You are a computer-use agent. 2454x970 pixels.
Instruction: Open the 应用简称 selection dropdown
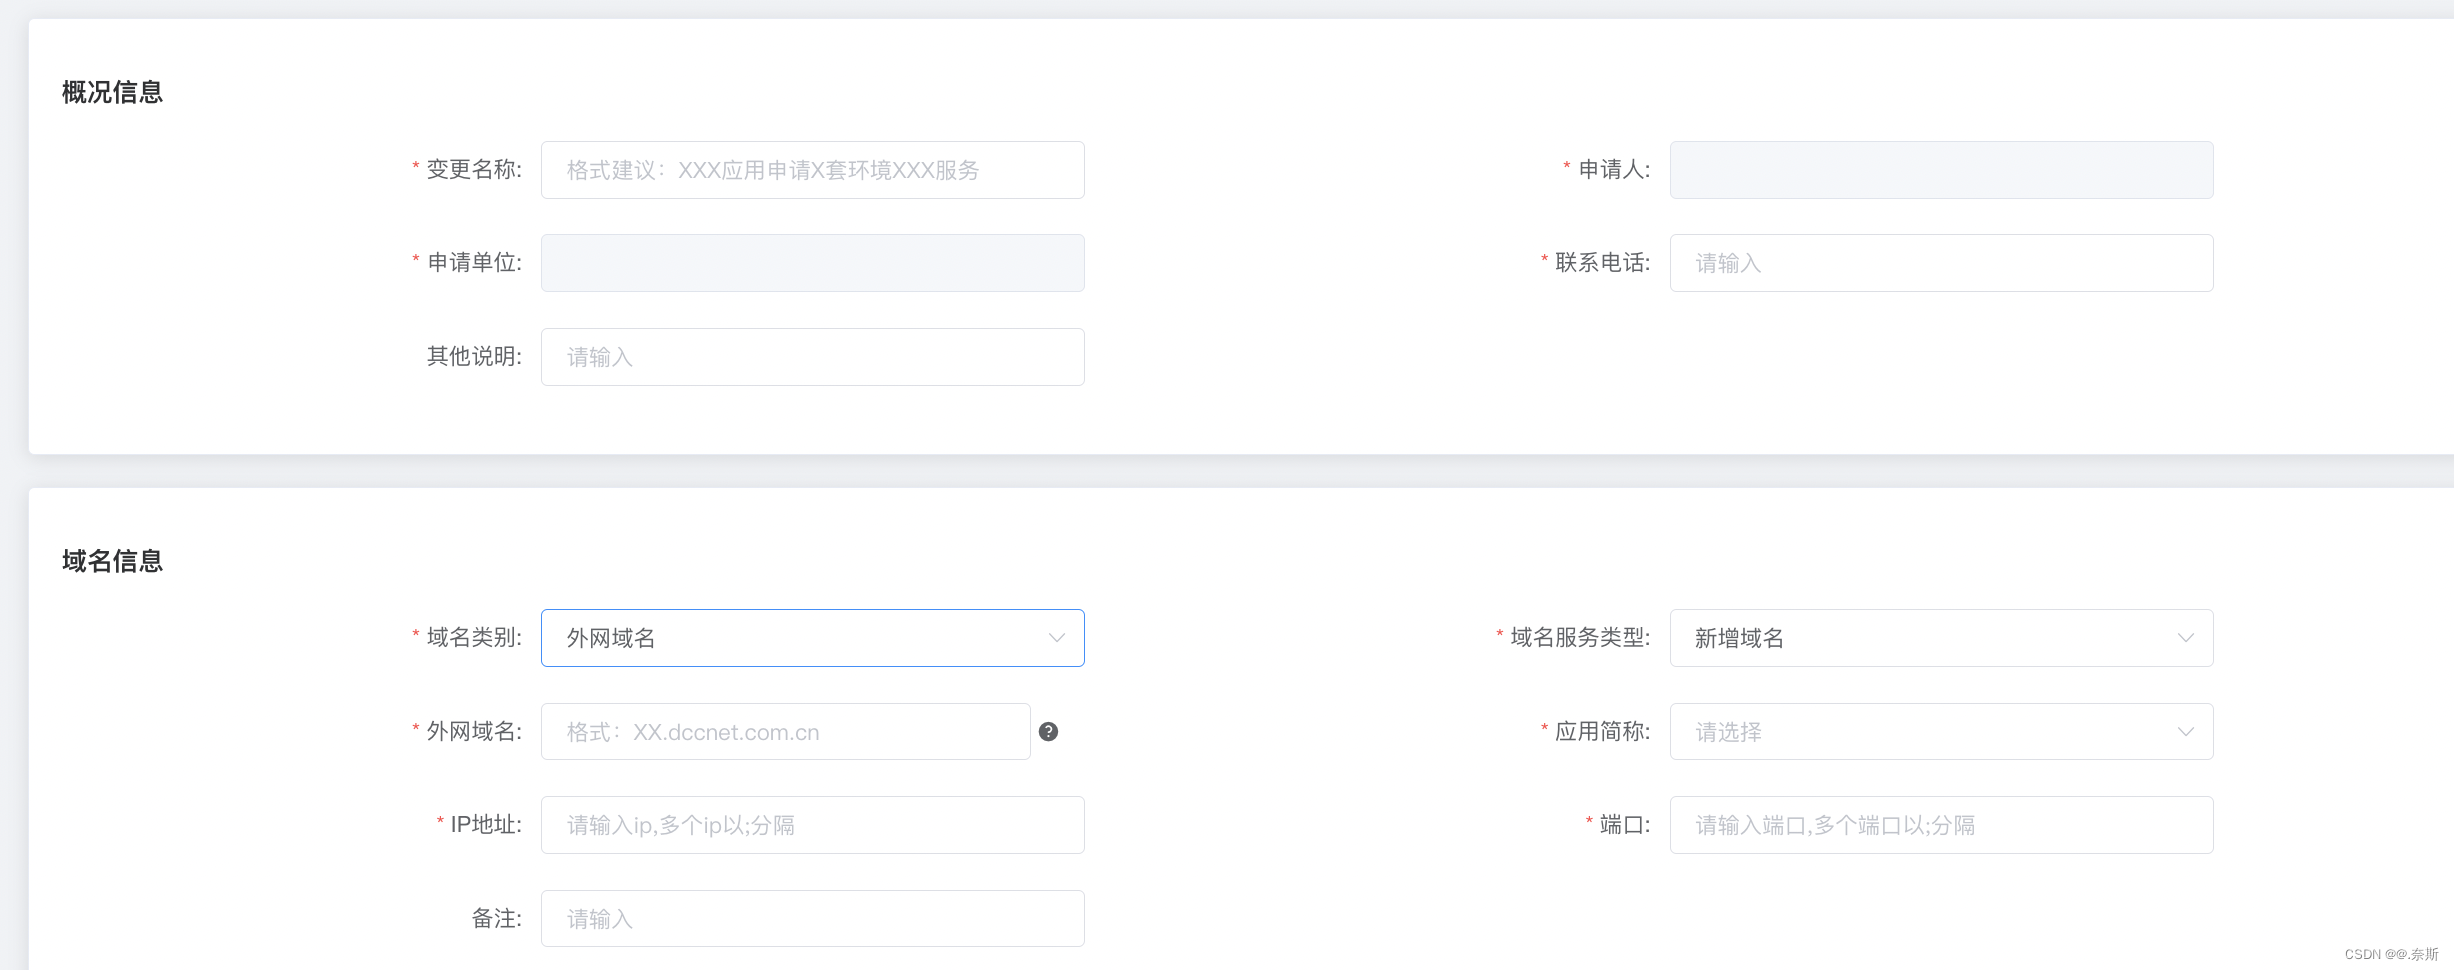click(1939, 731)
